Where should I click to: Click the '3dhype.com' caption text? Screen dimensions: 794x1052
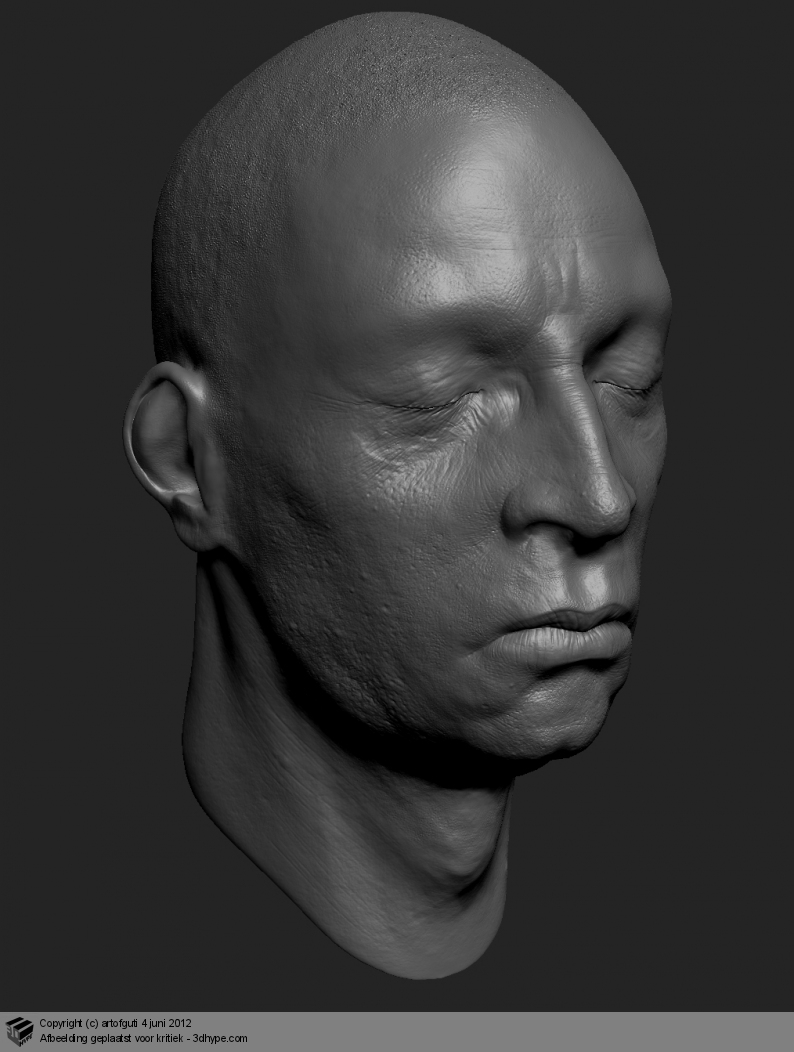pyautogui.click(x=220, y=1039)
